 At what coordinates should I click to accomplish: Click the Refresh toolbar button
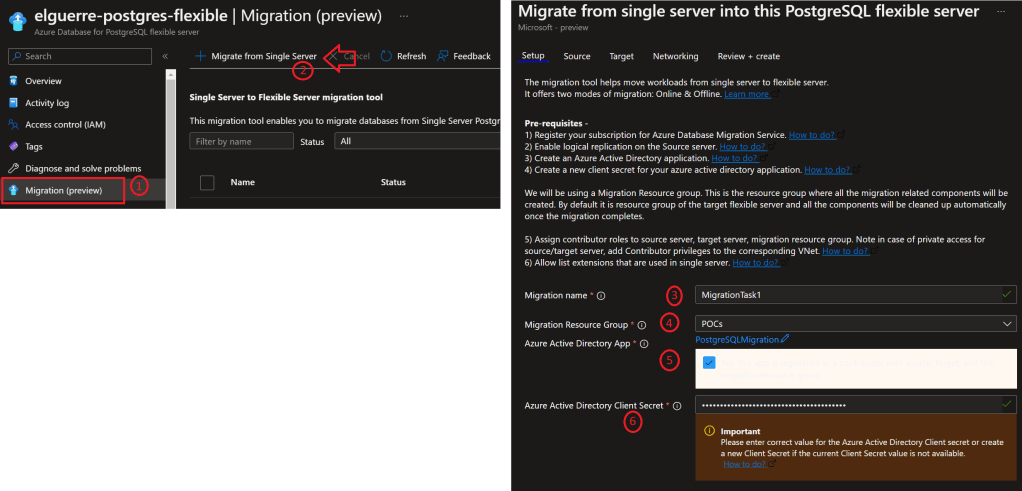pyautogui.click(x=402, y=57)
